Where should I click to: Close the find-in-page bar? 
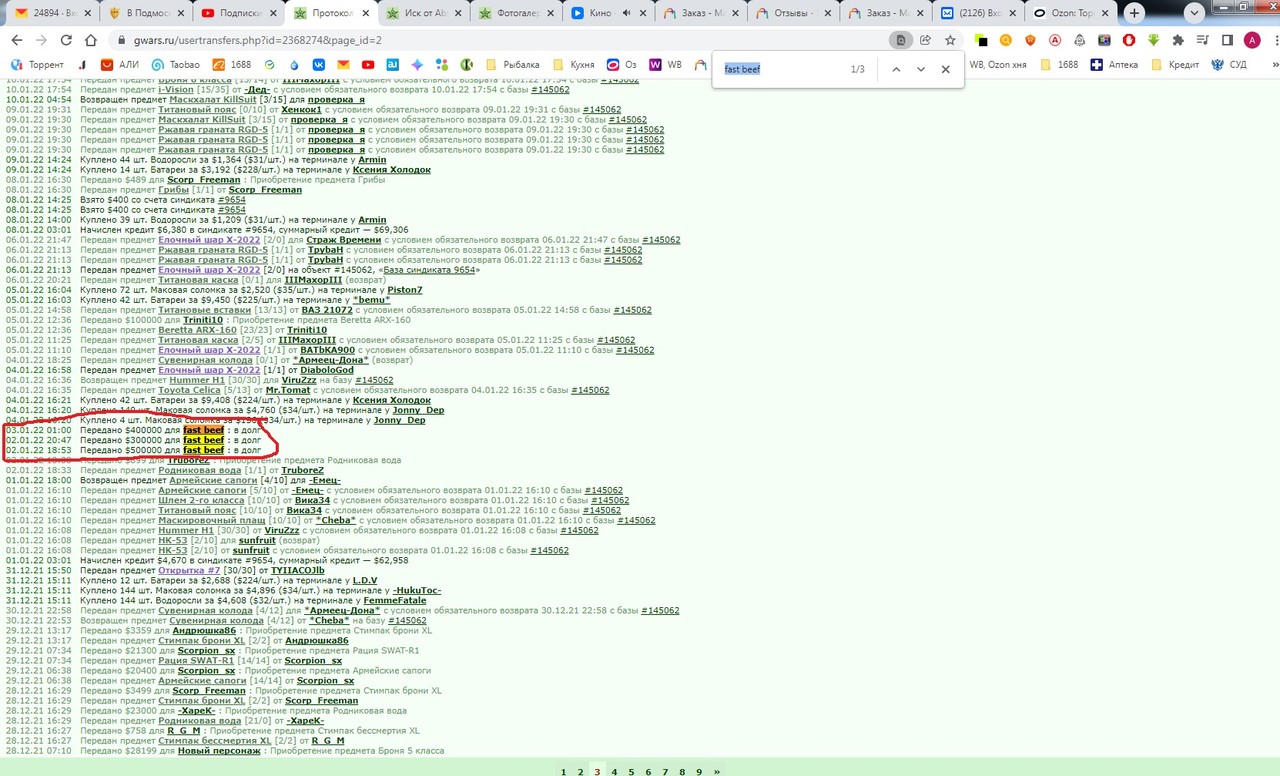(946, 69)
